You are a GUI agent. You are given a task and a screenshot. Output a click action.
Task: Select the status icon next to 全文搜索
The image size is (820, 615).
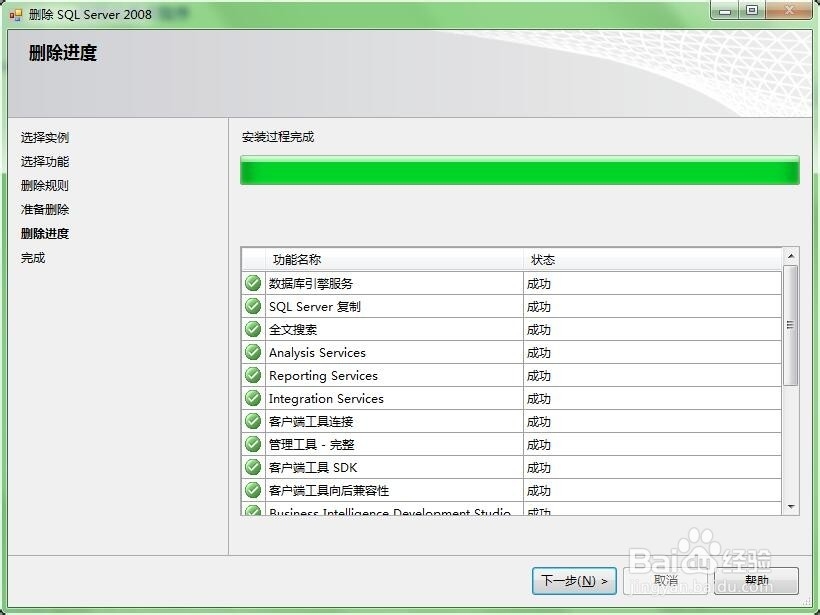[x=252, y=329]
